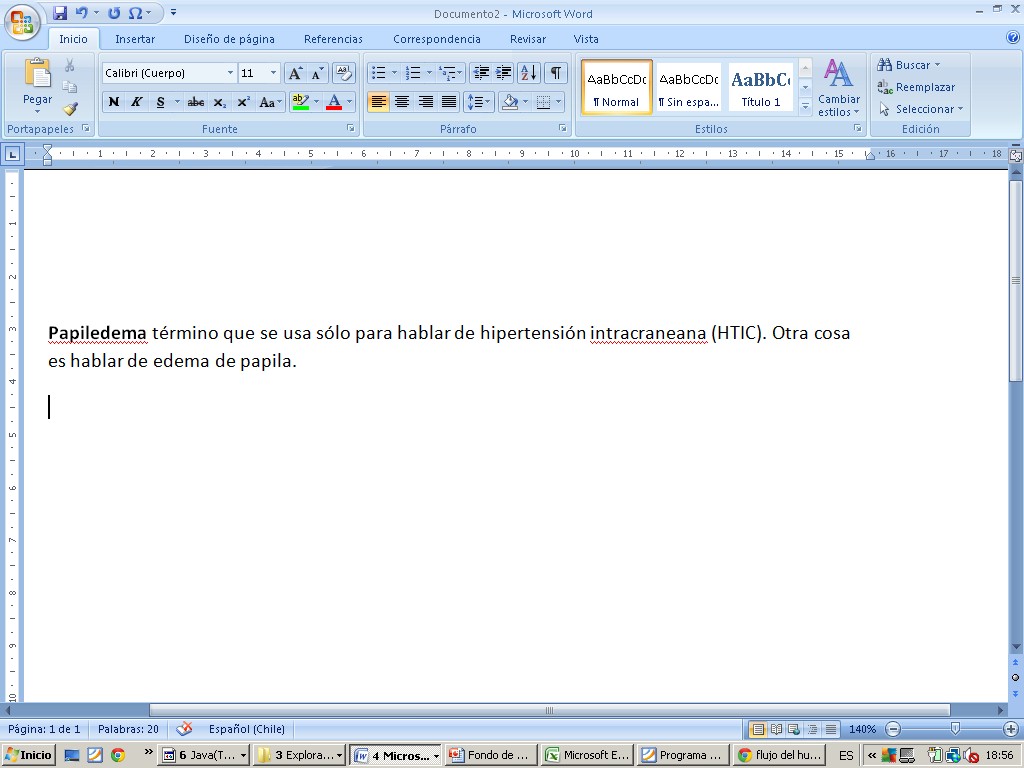The height and width of the screenshot is (768, 1024).
Task: Open the Diseño de página tab
Action: pos(229,39)
